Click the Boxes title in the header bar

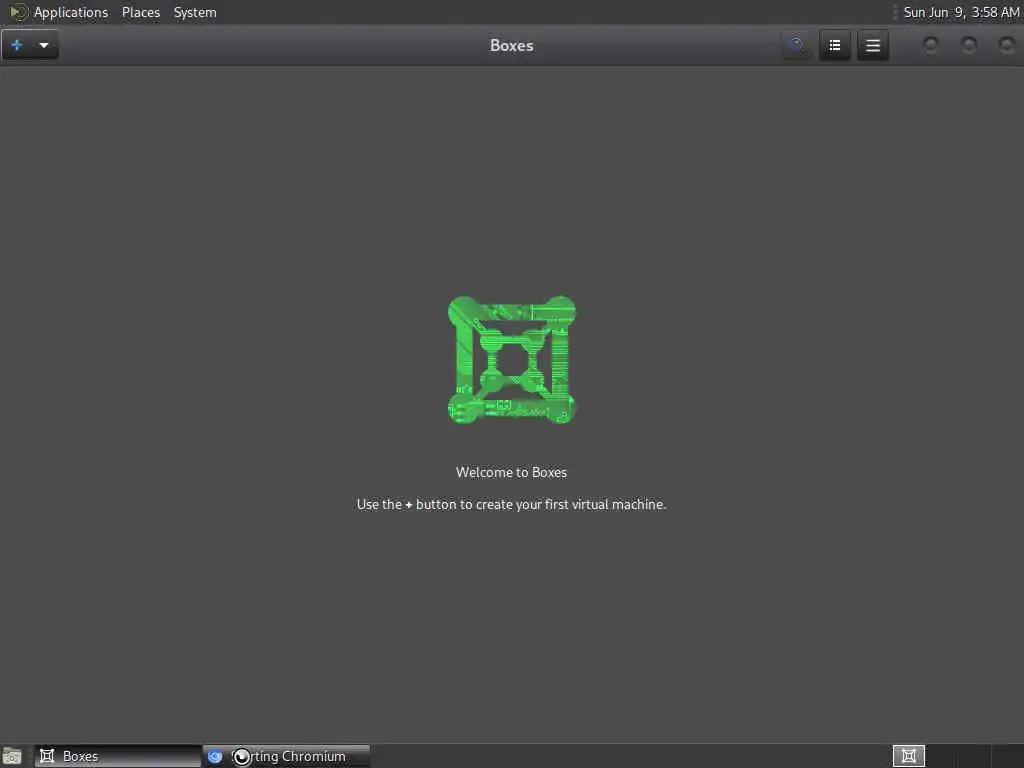511,45
